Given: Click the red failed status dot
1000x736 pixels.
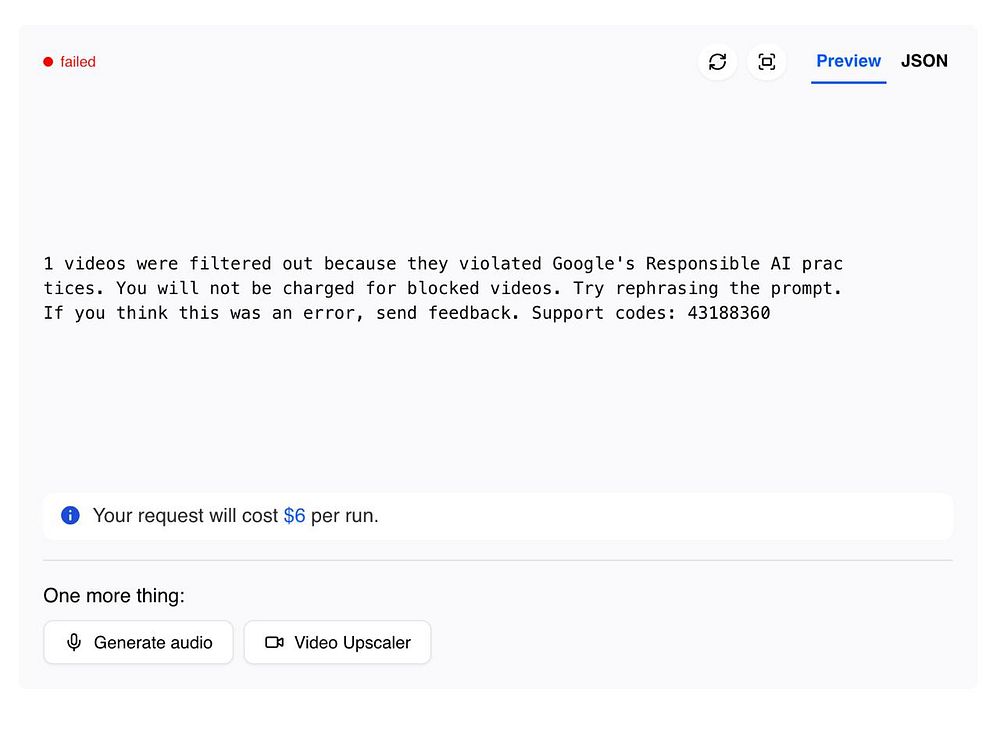Looking at the screenshot, I should (48, 62).
